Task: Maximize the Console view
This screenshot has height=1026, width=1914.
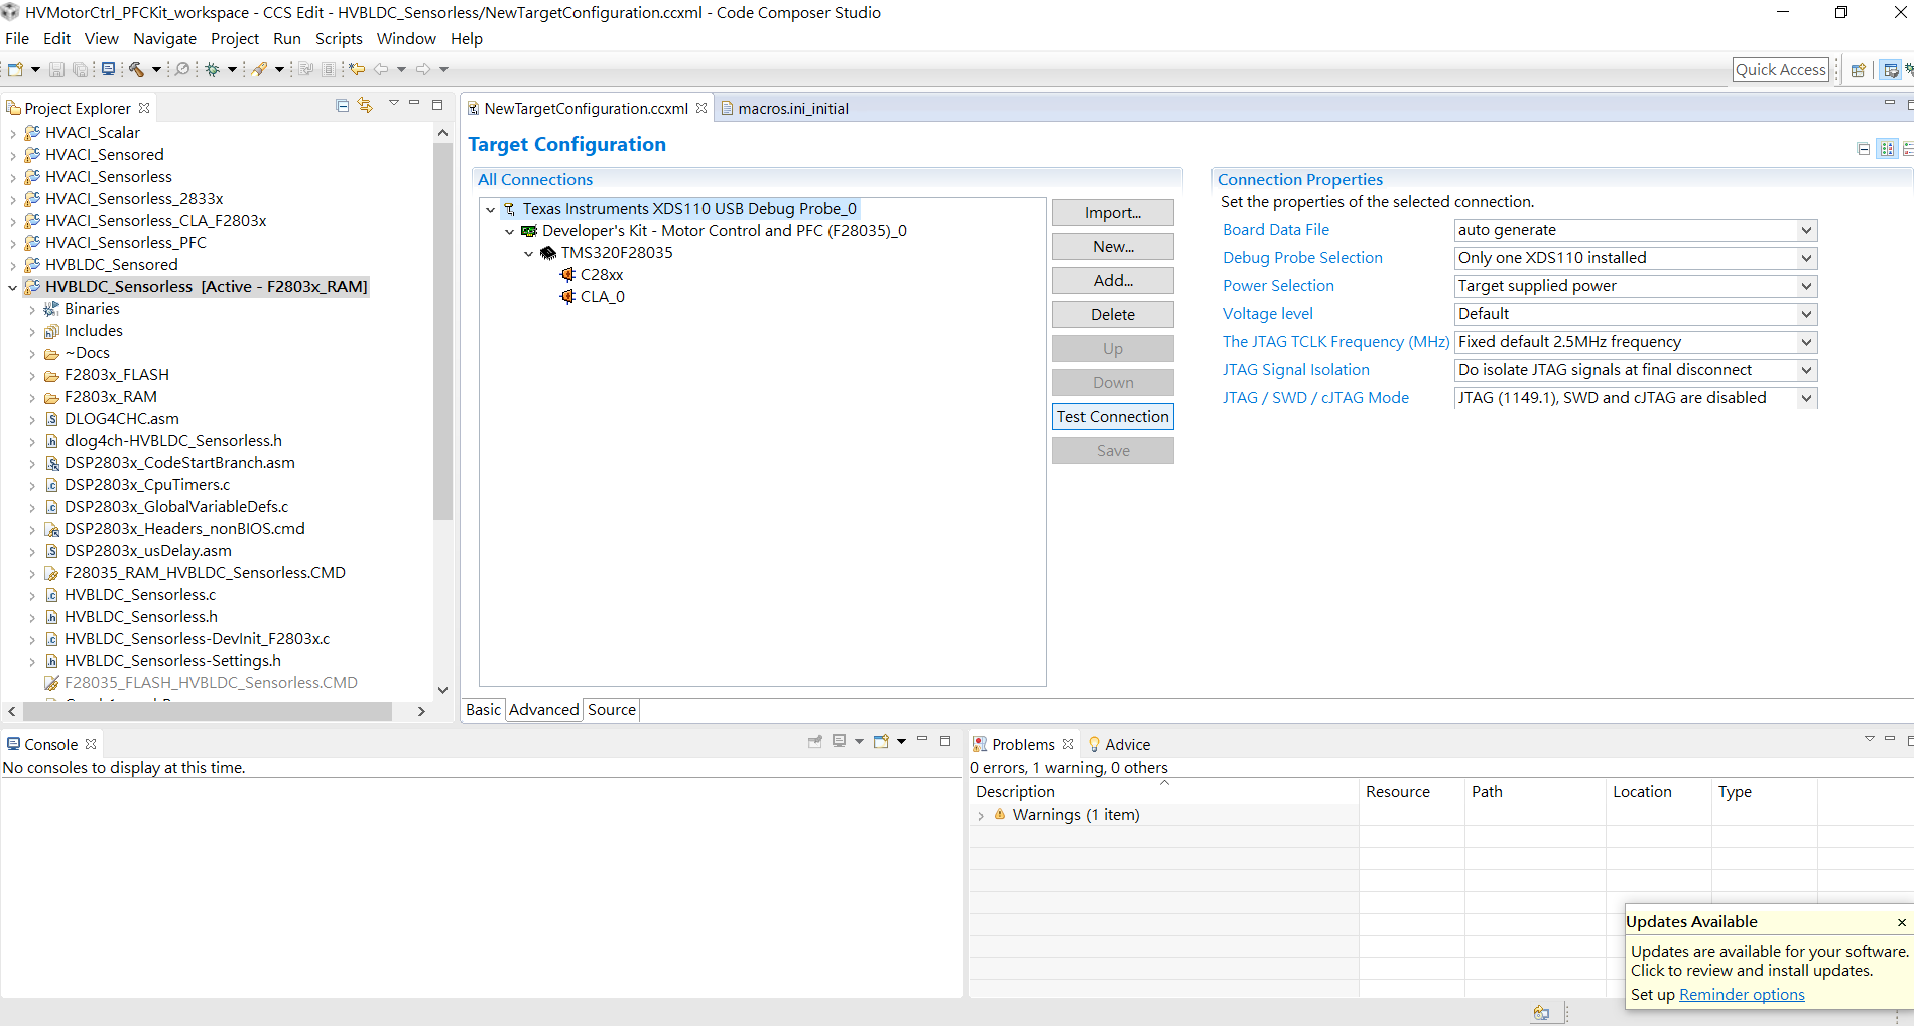Action: pyautogui.click(x=945, y=741)
